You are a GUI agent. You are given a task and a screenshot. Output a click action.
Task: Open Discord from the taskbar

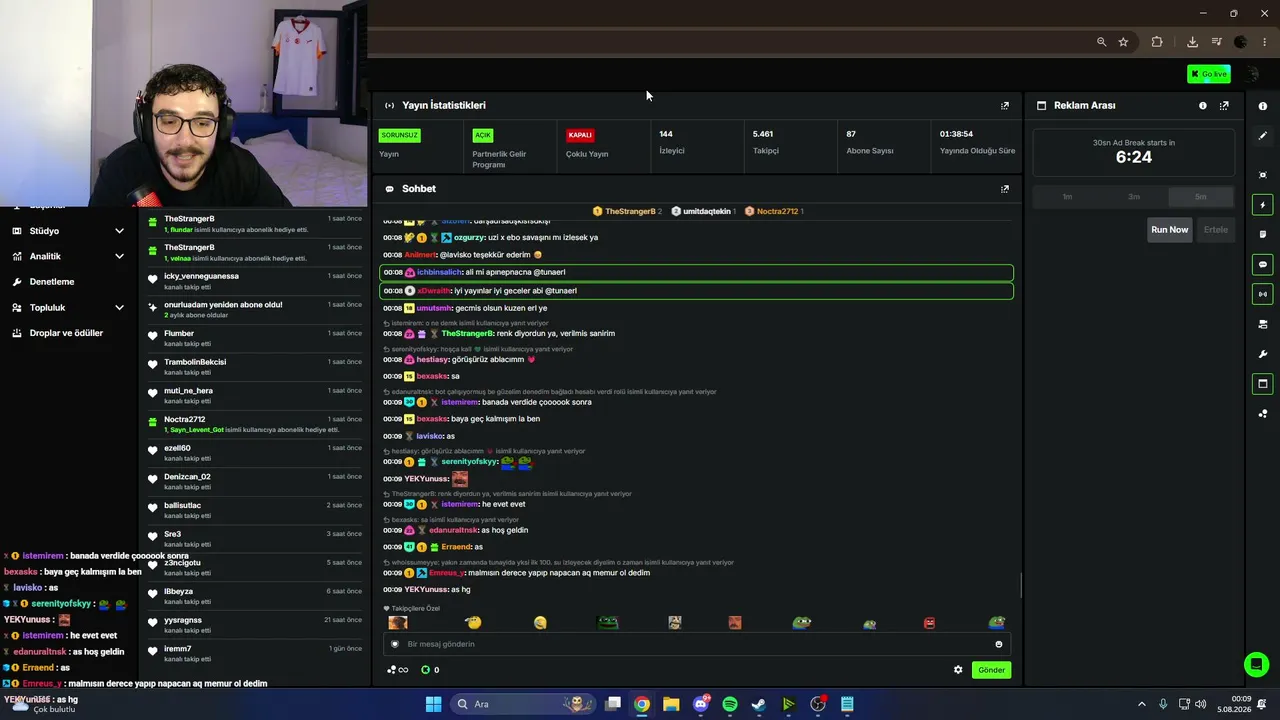click(x=701, y=704)
